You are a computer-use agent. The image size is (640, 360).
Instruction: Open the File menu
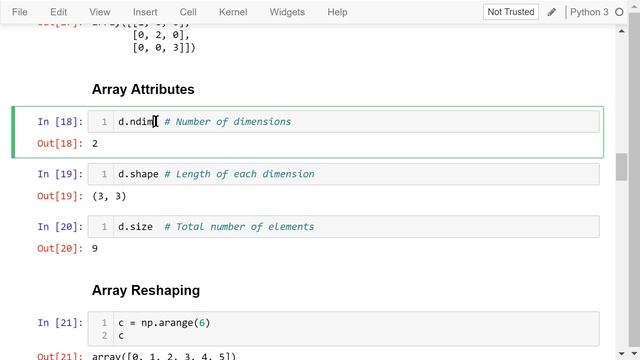click(20, 12)
